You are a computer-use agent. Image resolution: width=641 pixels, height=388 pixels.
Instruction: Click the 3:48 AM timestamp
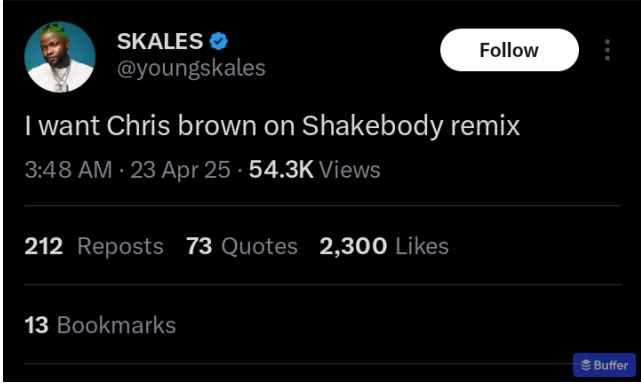[x=68, y=169]
